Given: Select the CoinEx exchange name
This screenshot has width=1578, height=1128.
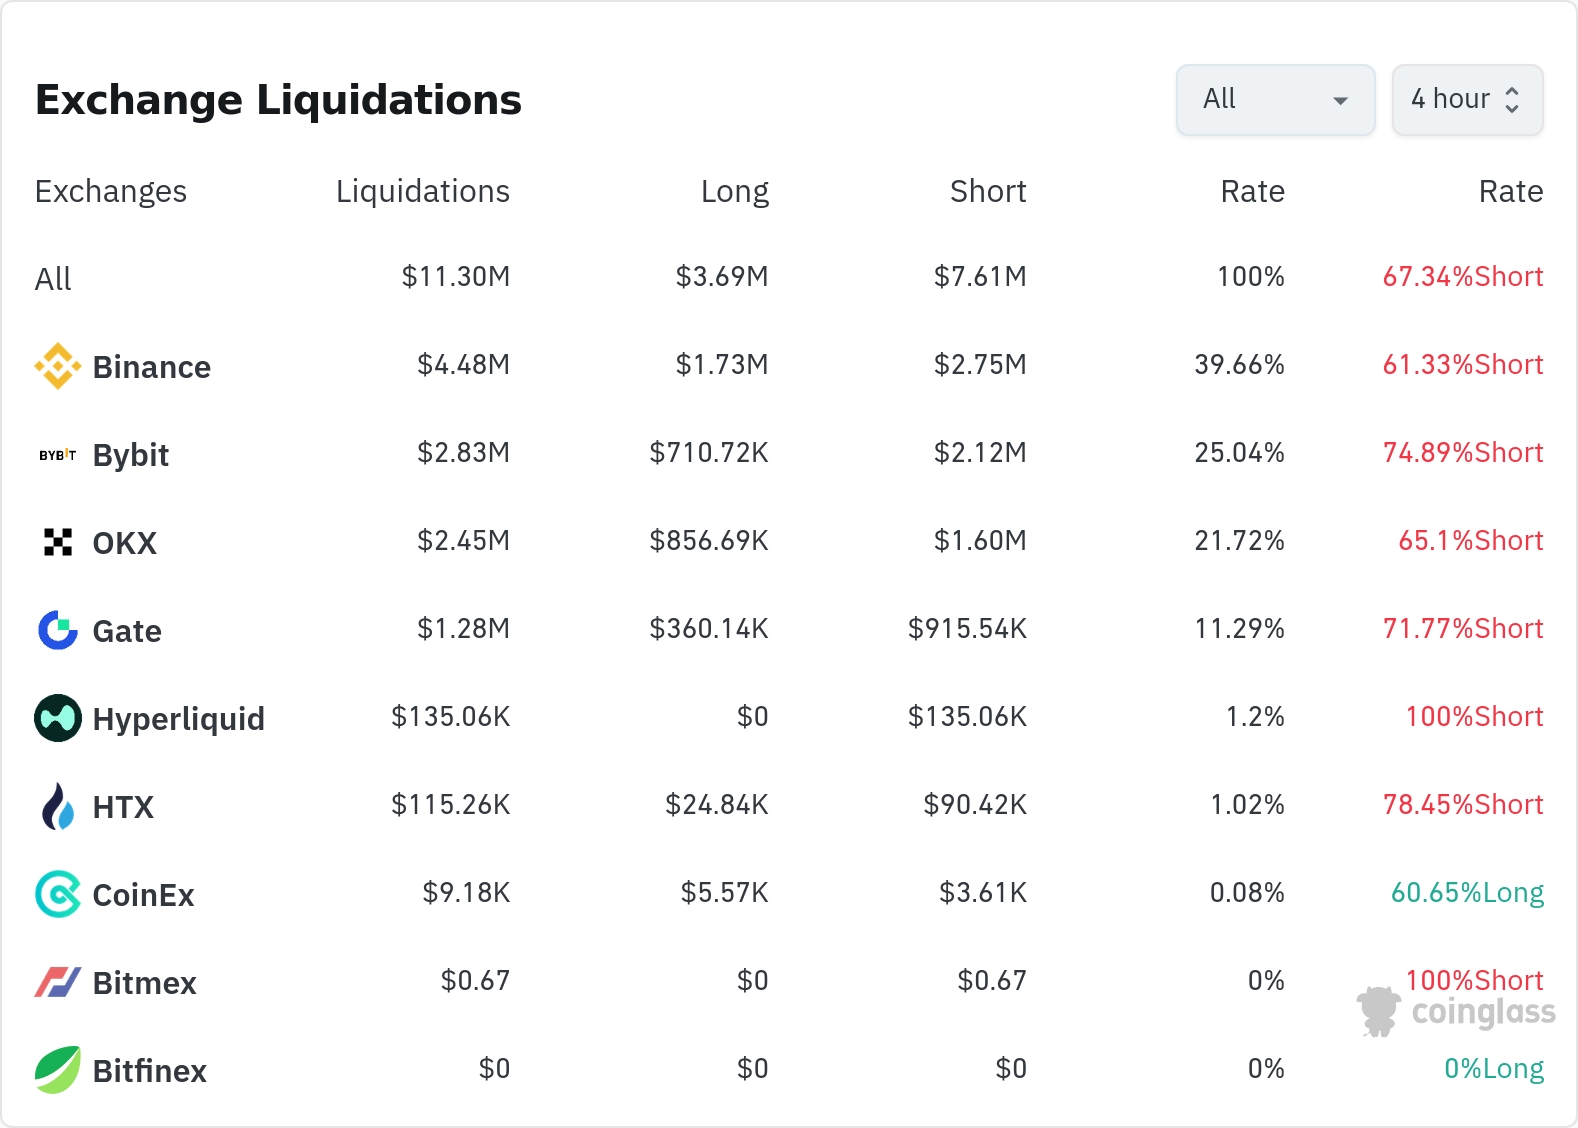Looking at the screenshot, I should (x=143, y=895).
